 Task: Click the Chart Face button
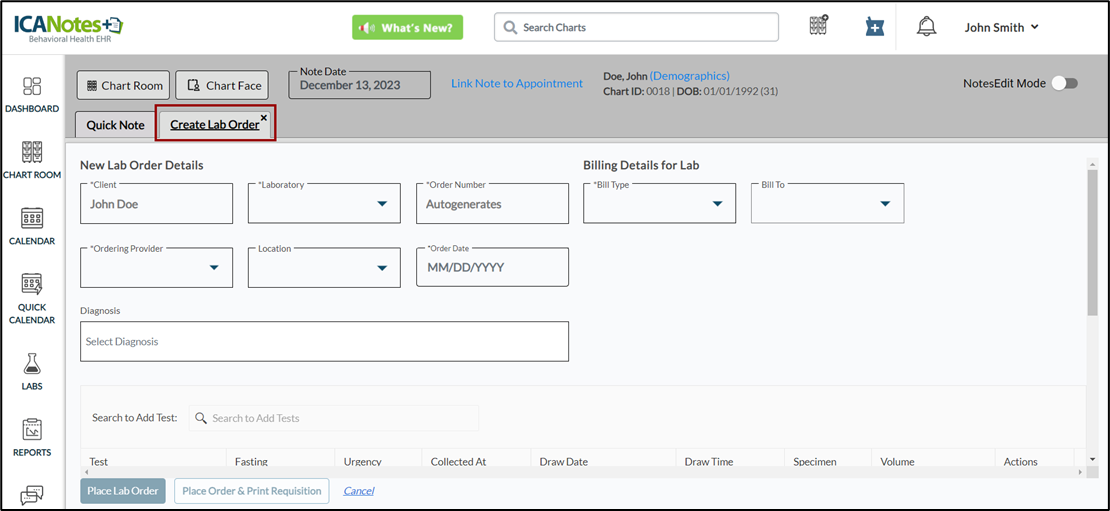coord(222,85)
